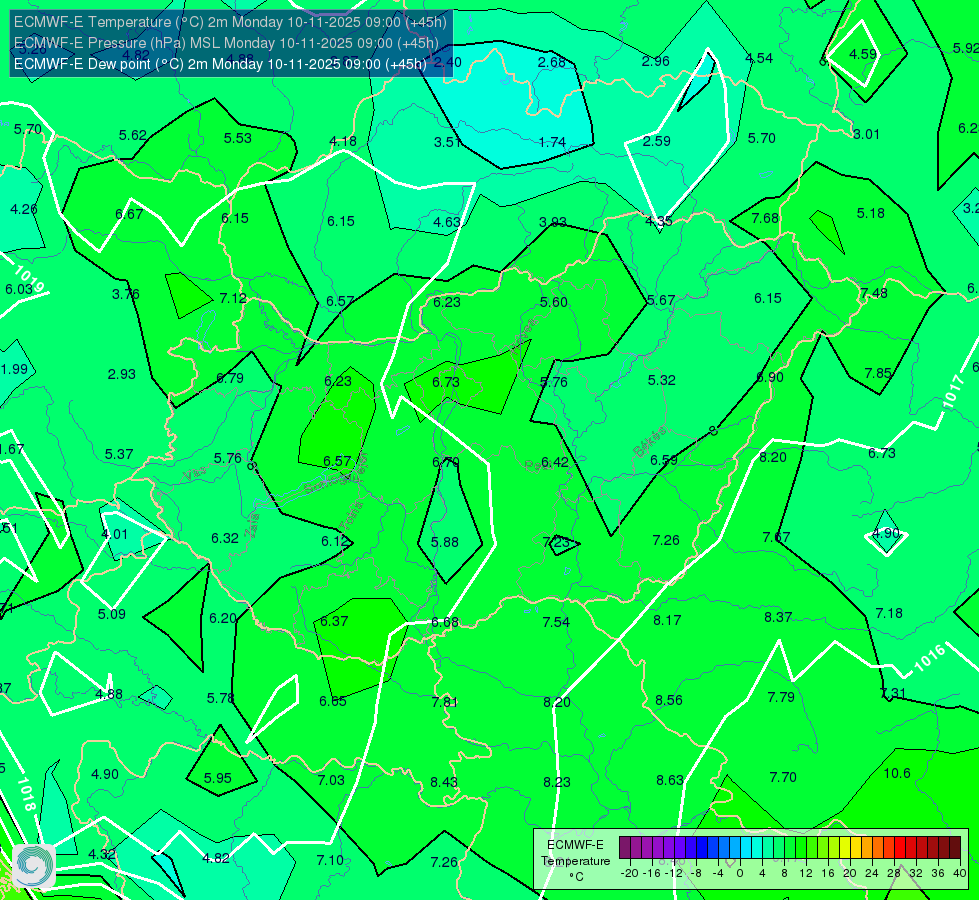This screenshot has height=900, width=979.
Task: Click the 1018 isobar label
Action: (26, 794)
